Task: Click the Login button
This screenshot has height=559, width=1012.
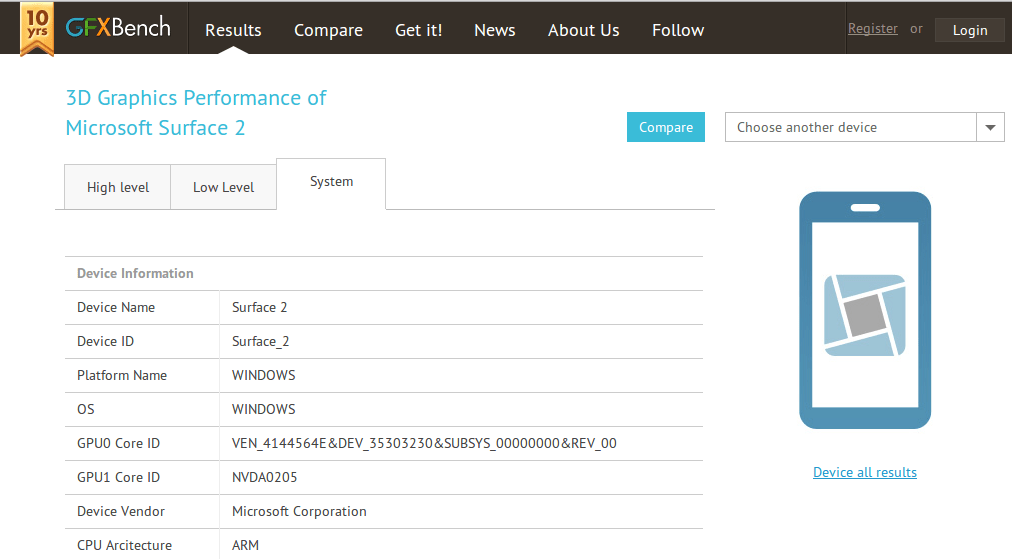Action: point(970,30)
